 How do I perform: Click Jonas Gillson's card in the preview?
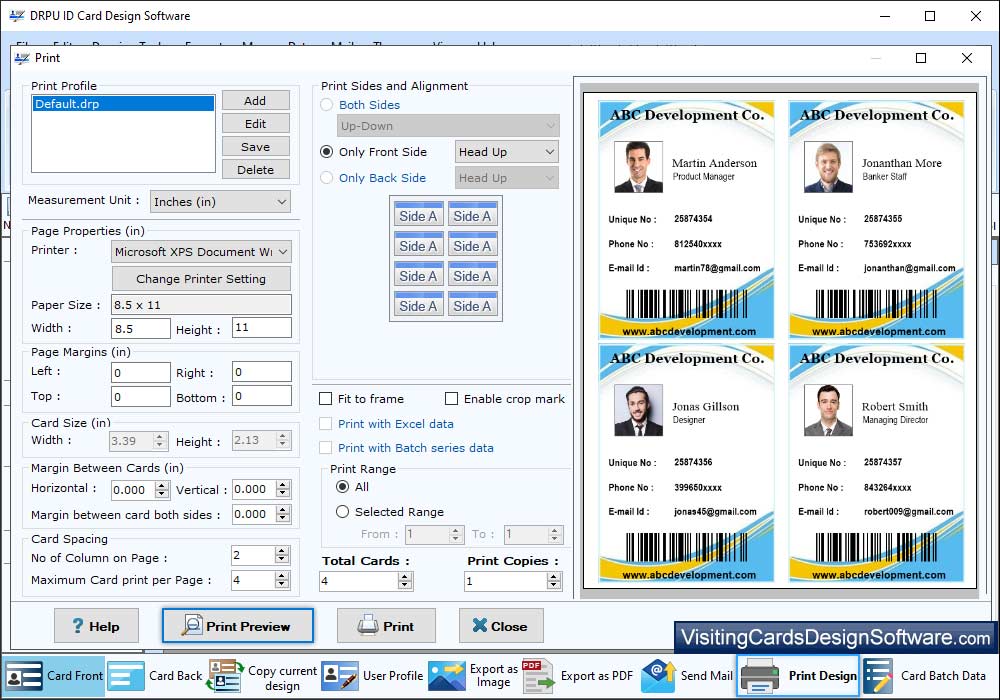pyautogui.click(x=687, y=463)
